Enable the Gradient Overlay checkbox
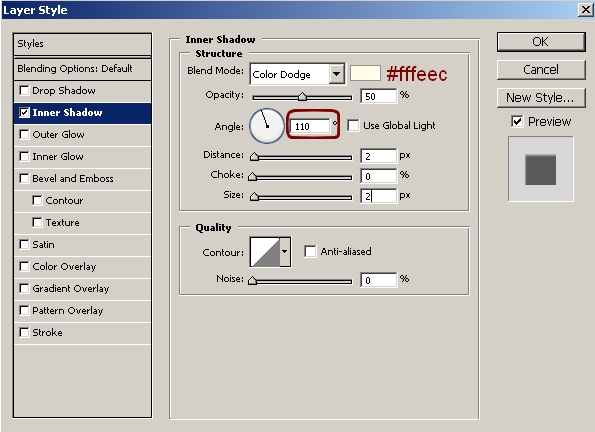Image resolution: width=595 pixels, height=432 pixels. coord(24,288)
